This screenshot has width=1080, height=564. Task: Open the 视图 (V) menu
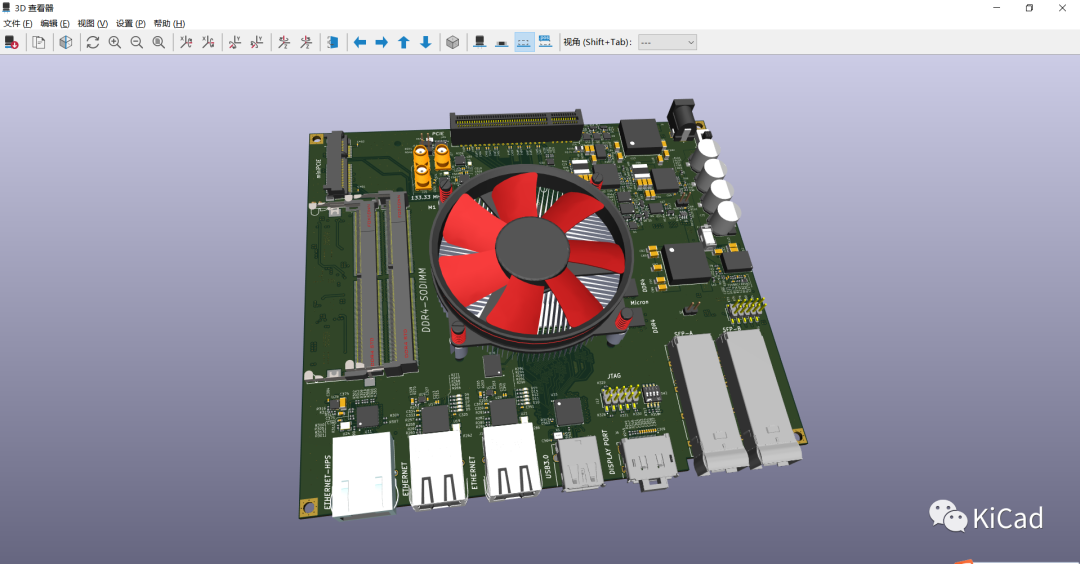pos(92,23)
